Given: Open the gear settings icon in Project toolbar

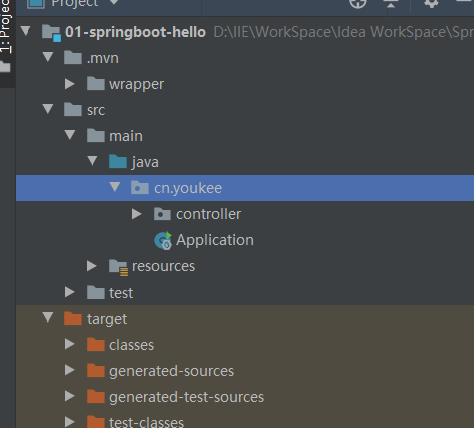Looking at the screenshot, I should pos(431,3).
